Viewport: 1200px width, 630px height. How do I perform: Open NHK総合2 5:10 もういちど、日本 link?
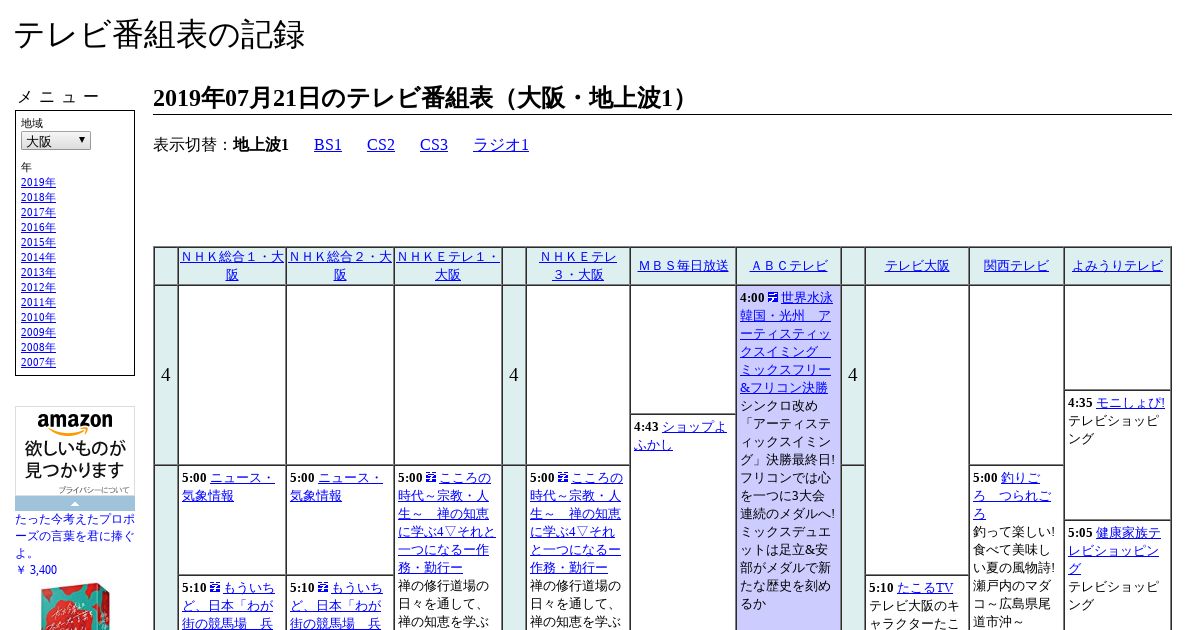(338, 605)
